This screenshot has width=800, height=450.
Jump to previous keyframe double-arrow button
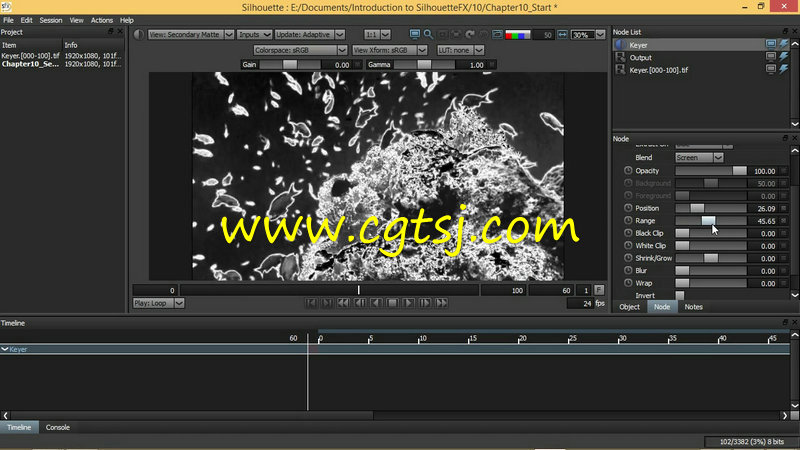[x=343, y=303]
